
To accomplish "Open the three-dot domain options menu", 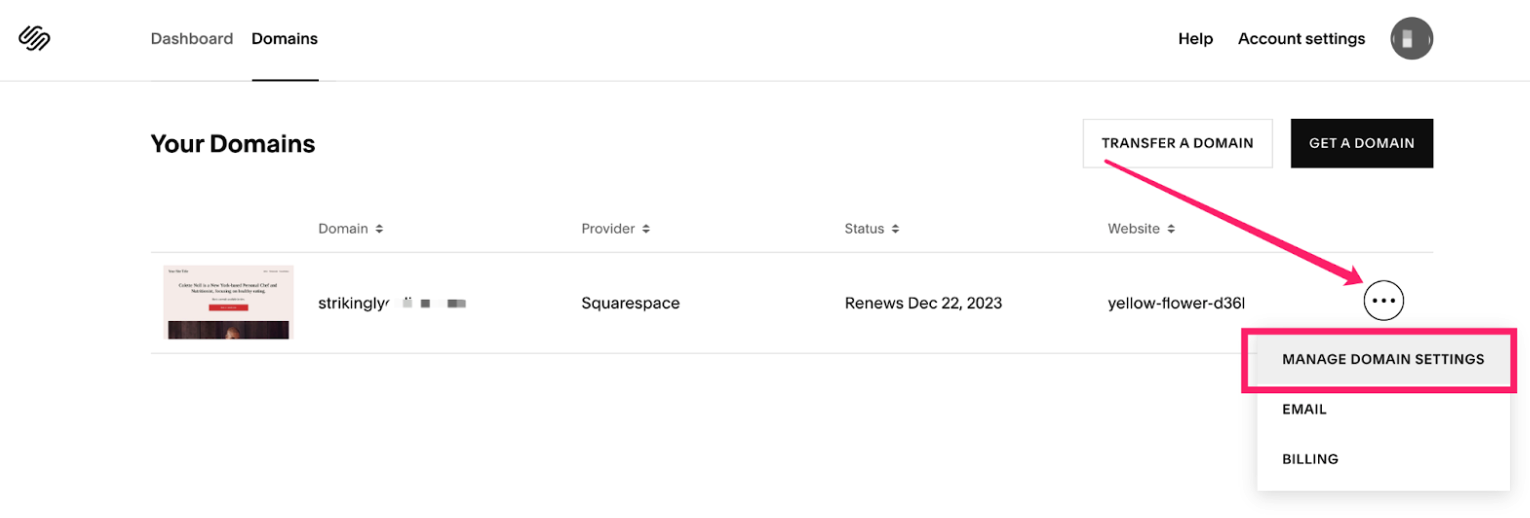I will coord(1383,300).
